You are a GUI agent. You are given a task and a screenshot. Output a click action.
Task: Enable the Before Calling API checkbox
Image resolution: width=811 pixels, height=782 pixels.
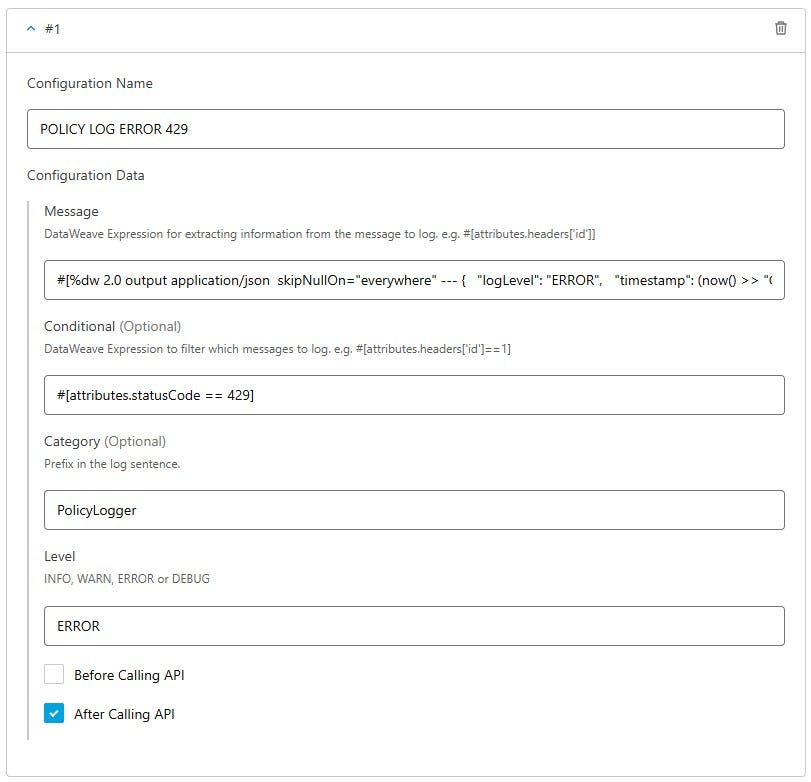point(54,674)
